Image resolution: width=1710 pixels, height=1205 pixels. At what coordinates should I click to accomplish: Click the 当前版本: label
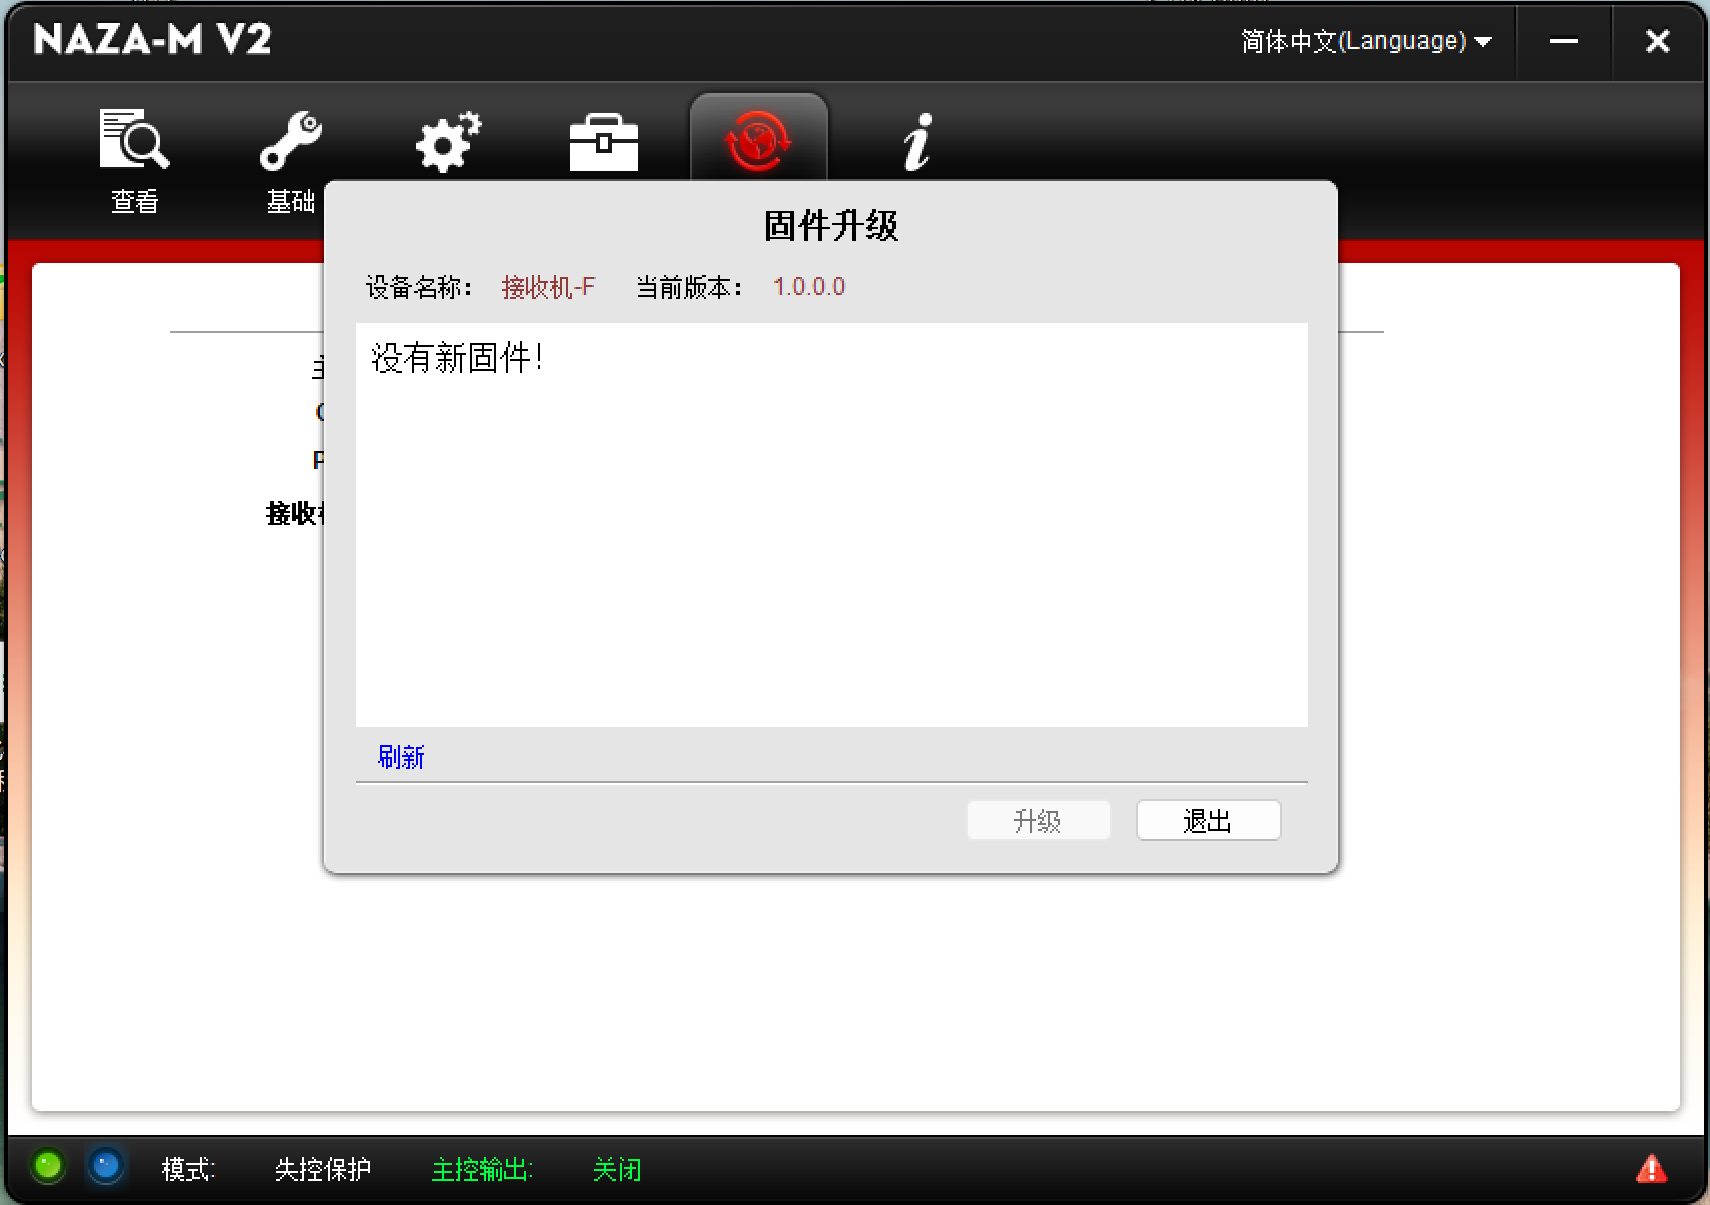[x=690, y=287]
